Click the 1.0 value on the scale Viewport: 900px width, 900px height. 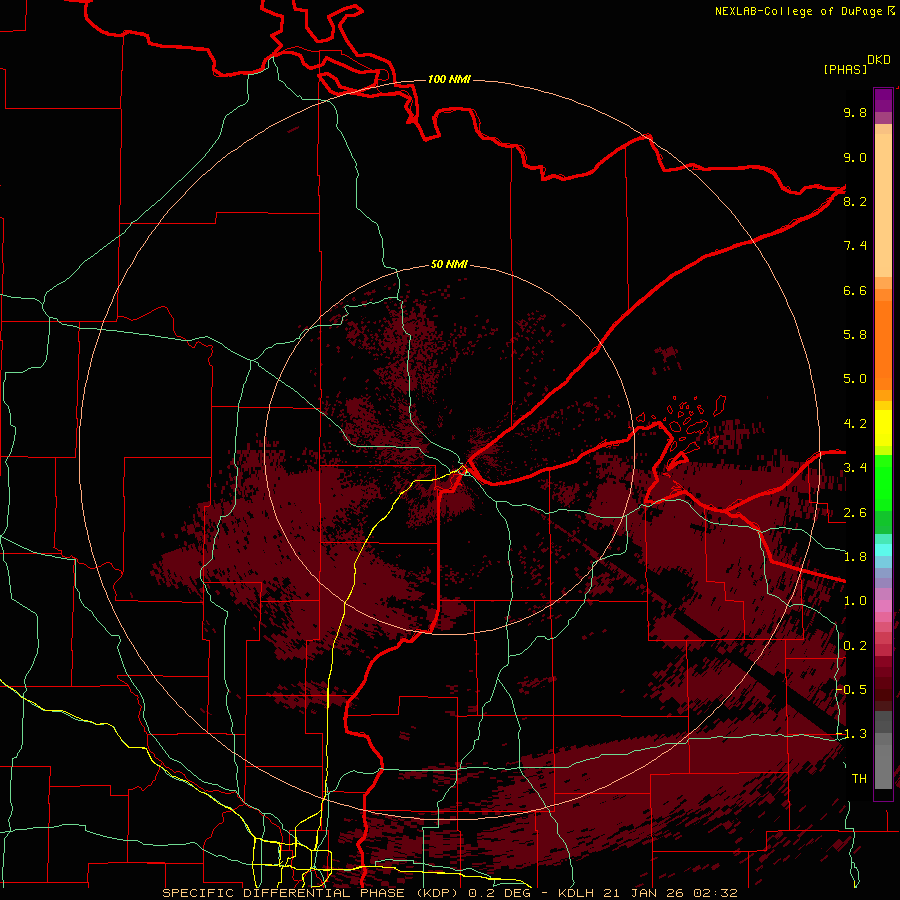[855, 601]
